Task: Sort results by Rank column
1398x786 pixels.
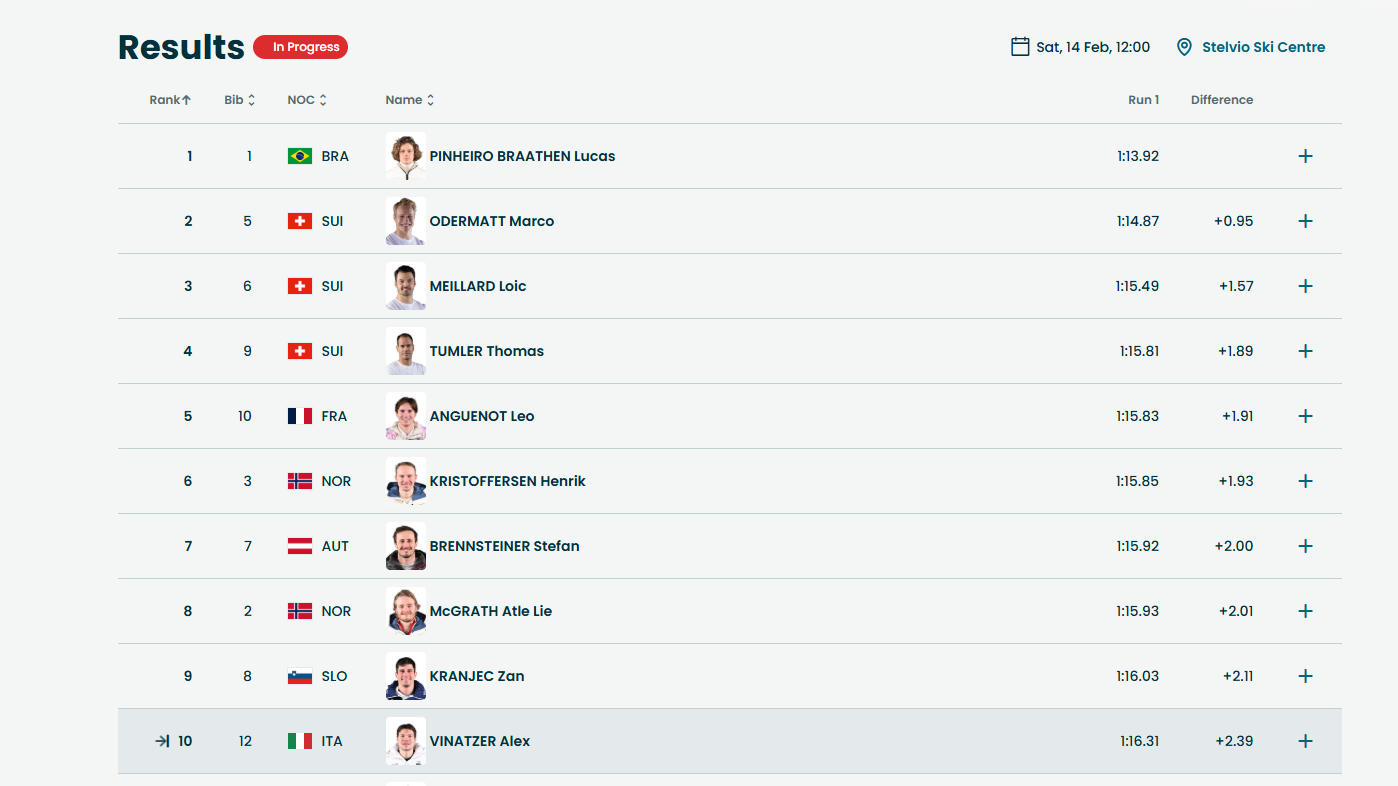Action: (x=170, y=100)
